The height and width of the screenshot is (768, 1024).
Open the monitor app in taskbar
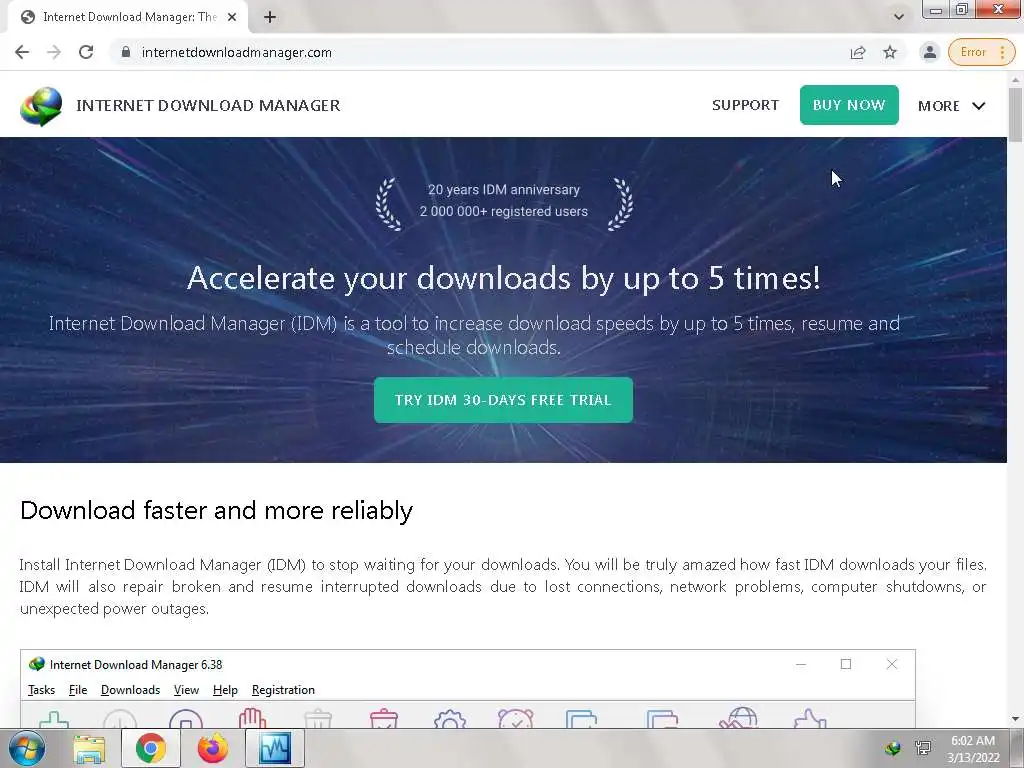pyautogui.click(x=275, y=748)
